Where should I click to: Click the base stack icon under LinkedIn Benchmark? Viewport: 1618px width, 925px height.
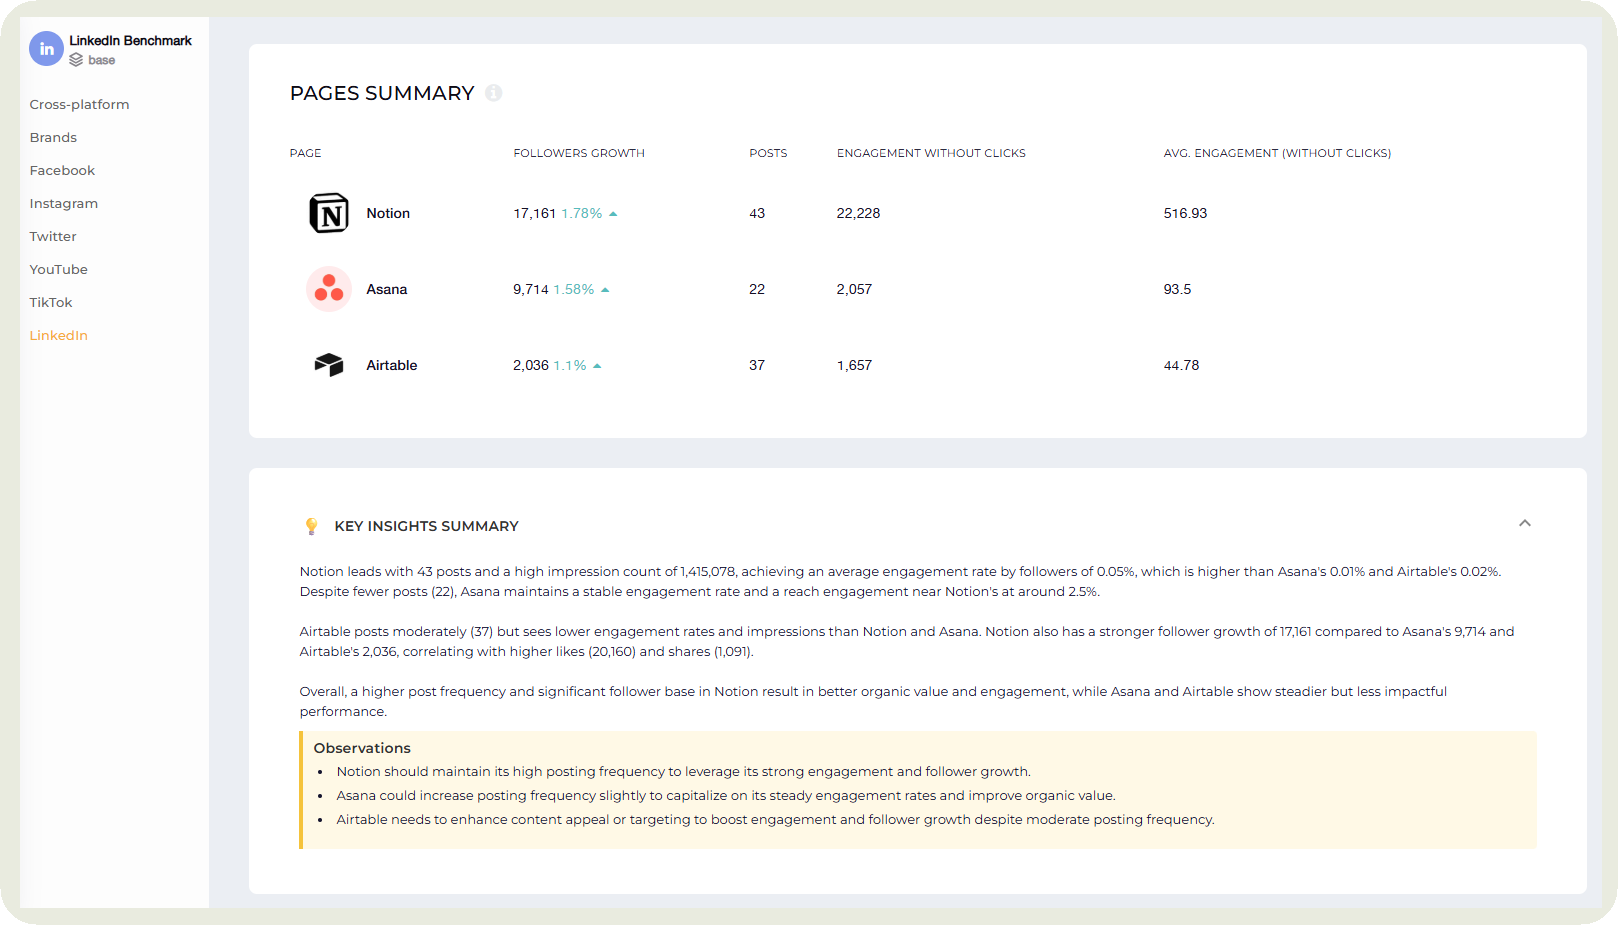[76, 60]
